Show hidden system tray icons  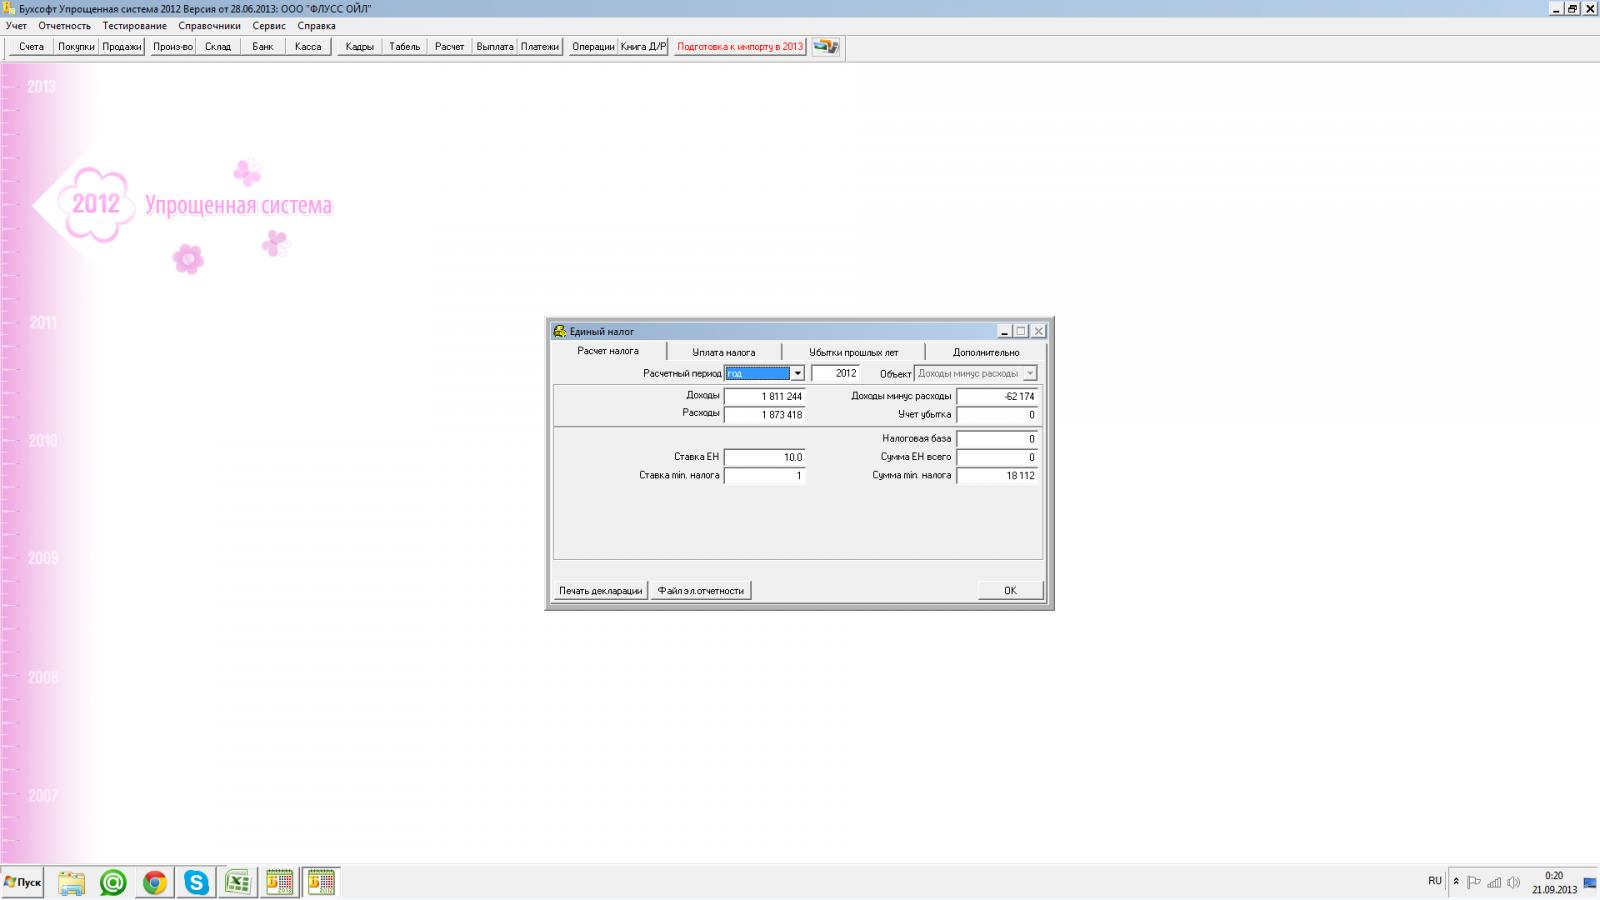coord(1456,882)
